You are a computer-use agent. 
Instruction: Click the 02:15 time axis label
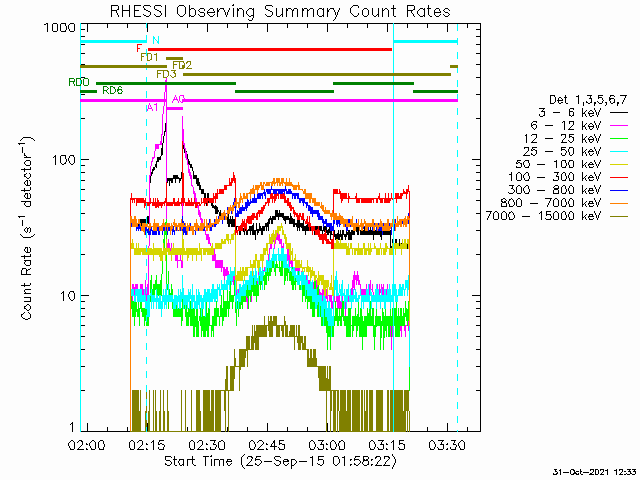[x=147, y=444]
